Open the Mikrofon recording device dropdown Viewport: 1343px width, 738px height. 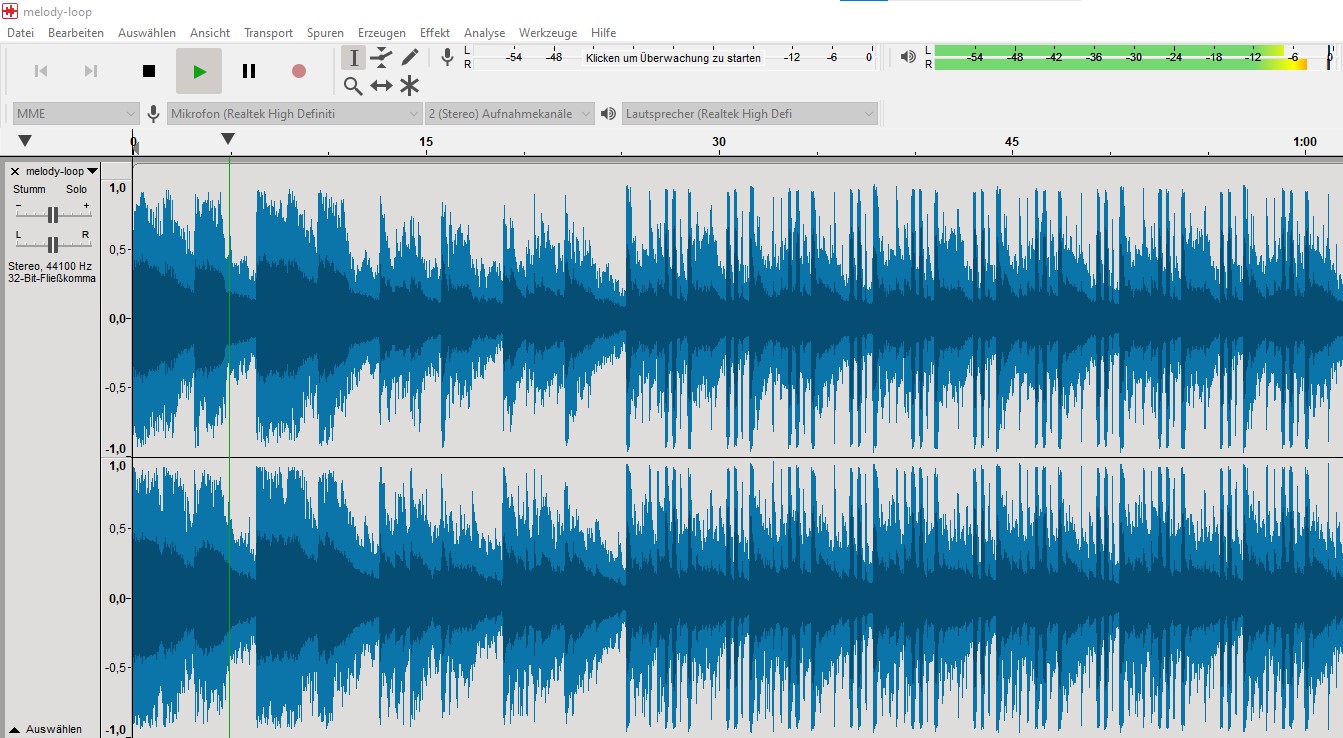tap(294, 114)
